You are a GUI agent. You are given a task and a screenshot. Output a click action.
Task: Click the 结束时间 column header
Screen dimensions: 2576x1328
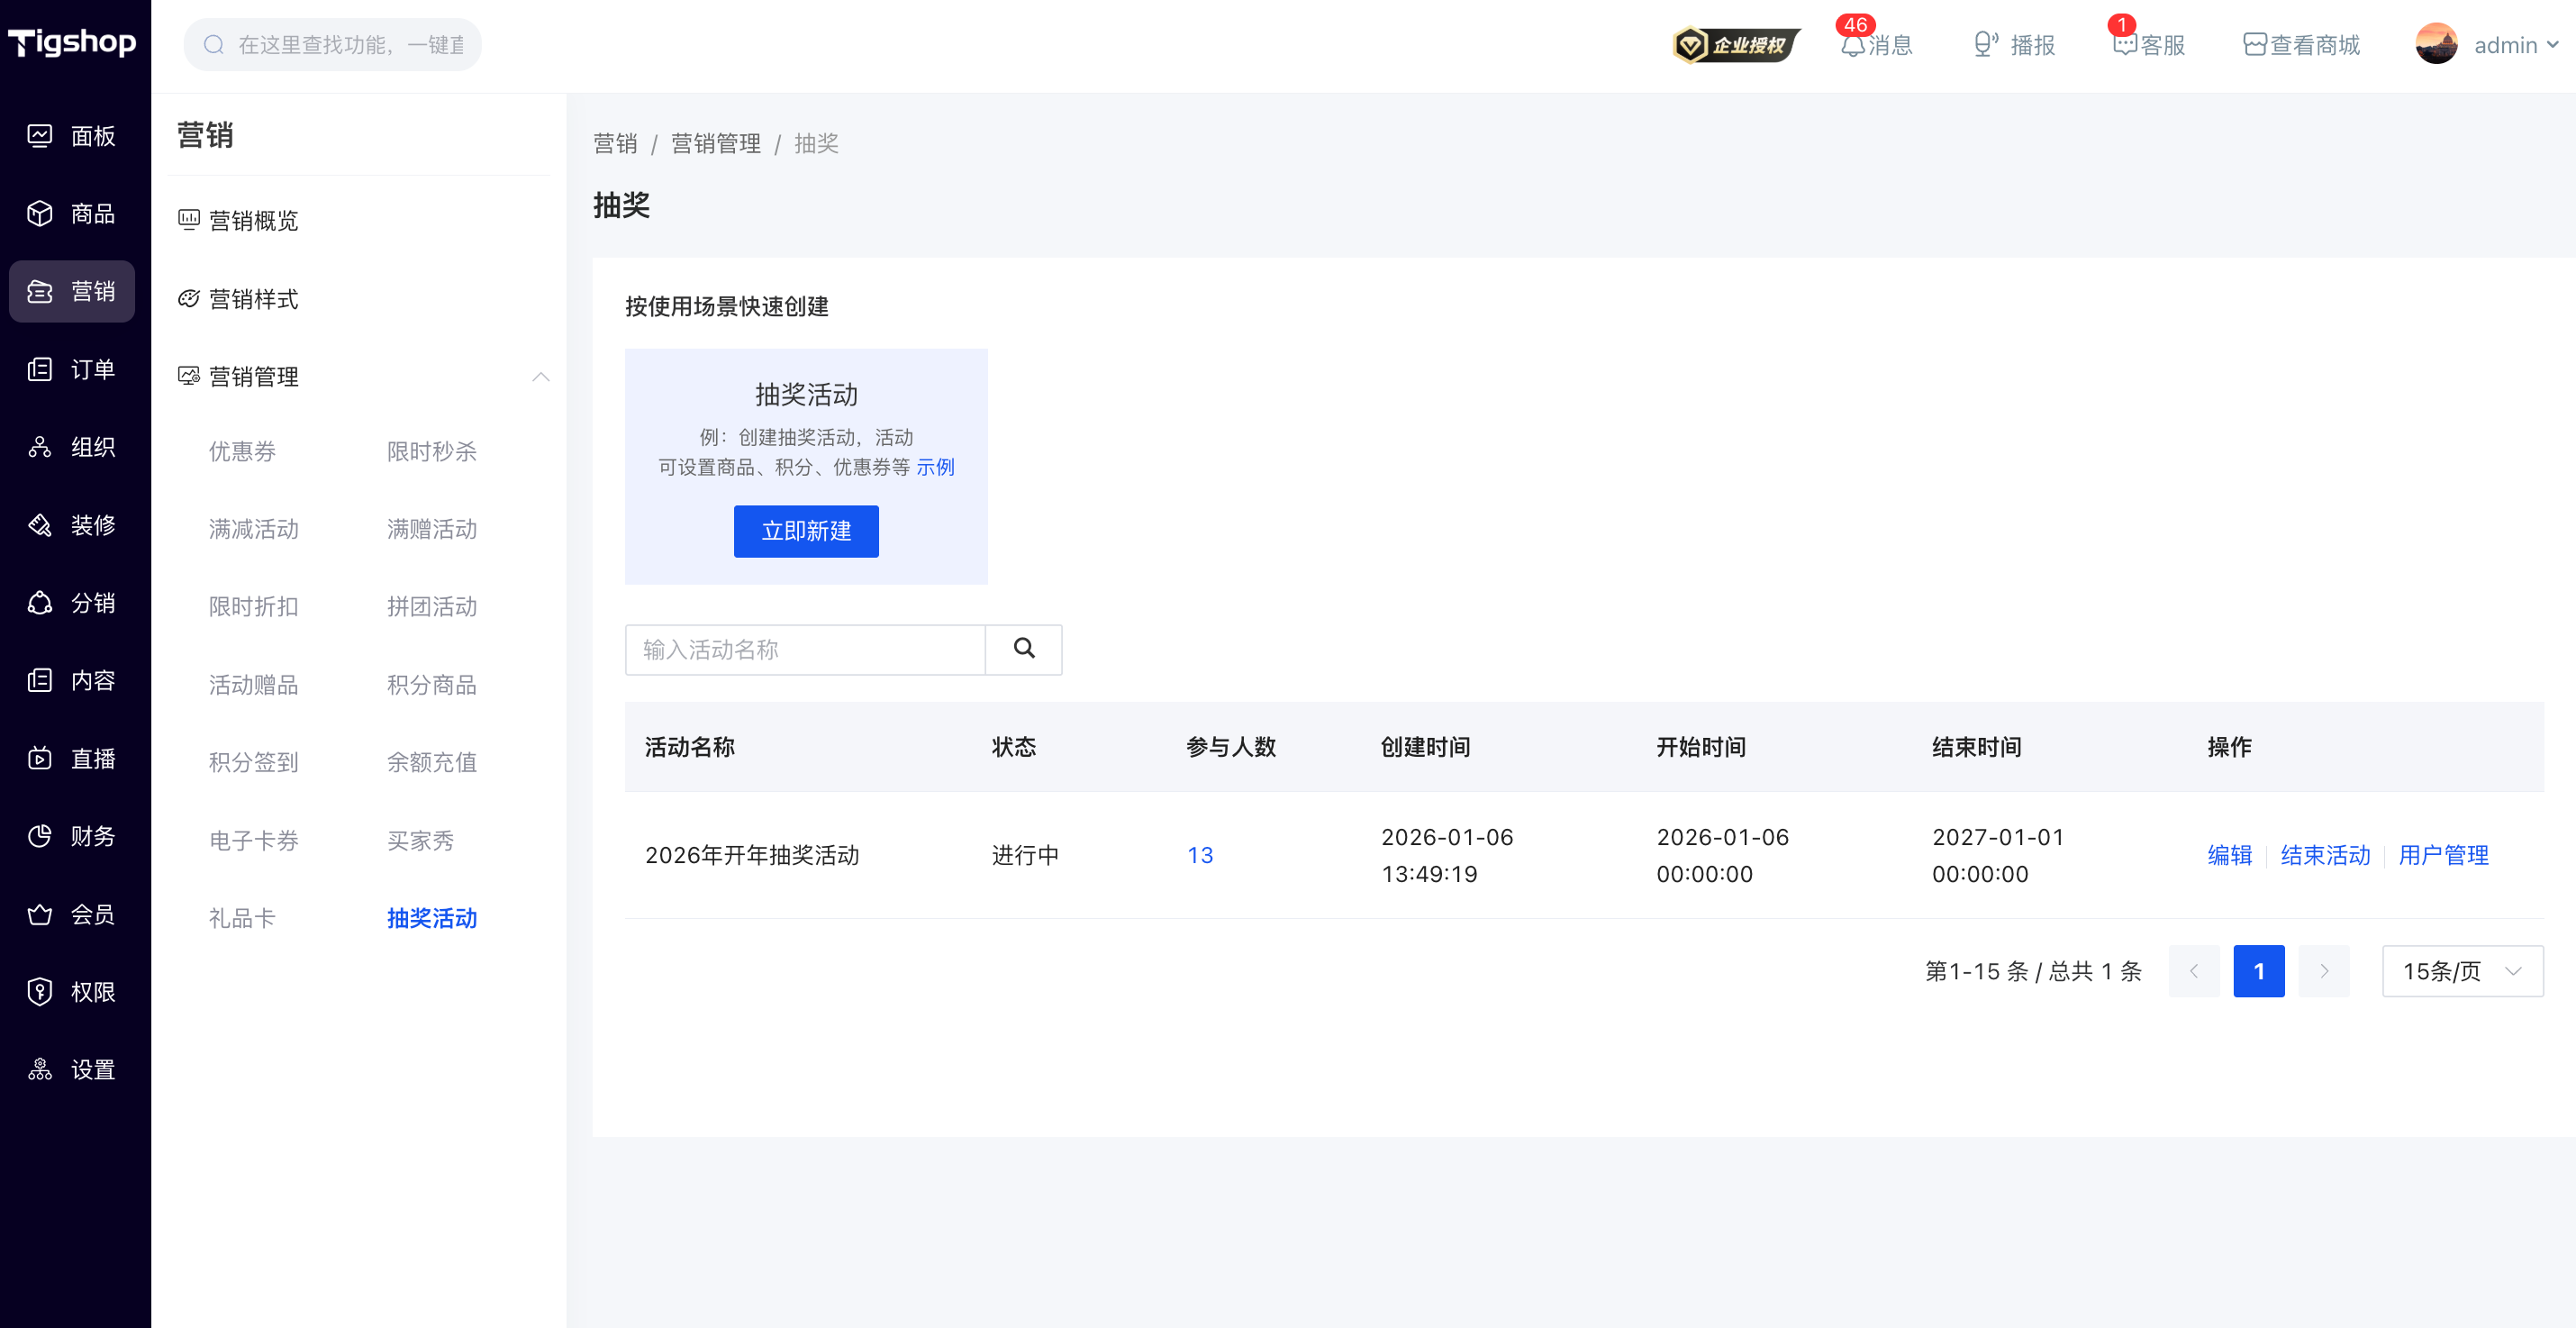click(1977, 747)
